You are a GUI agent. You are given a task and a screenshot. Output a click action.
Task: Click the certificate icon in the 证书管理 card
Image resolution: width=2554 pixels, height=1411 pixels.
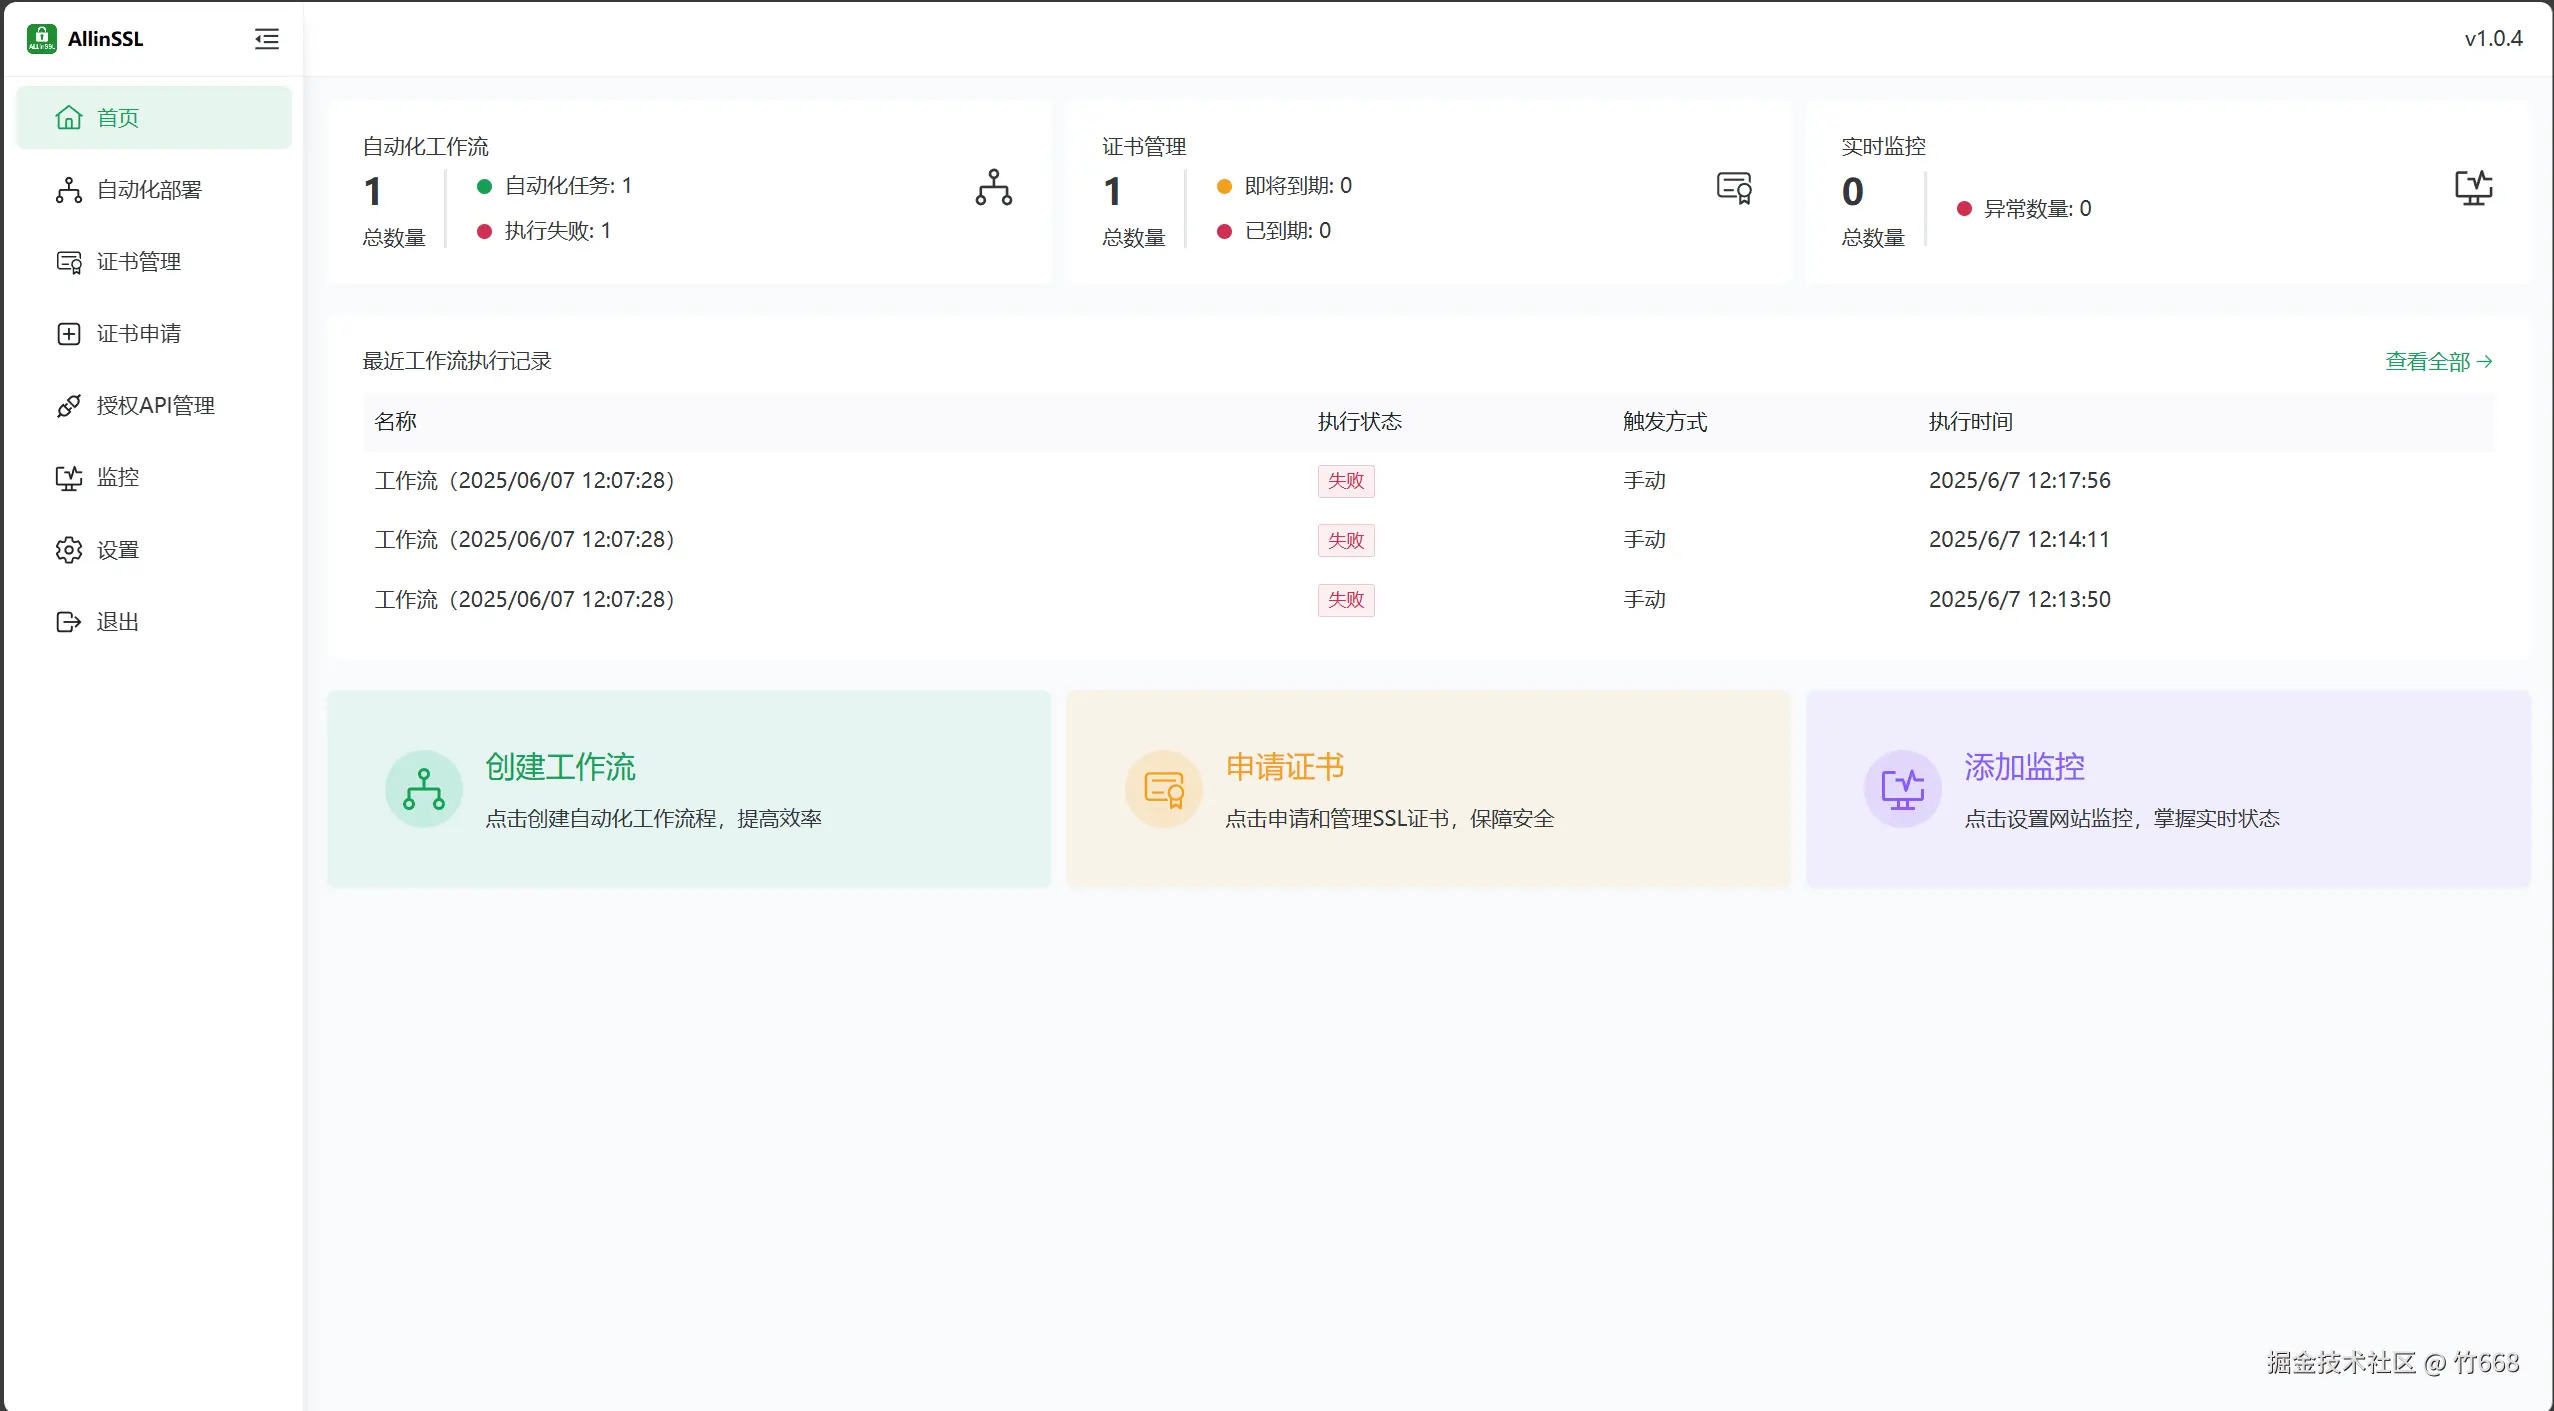click(x=1733, y=188)
